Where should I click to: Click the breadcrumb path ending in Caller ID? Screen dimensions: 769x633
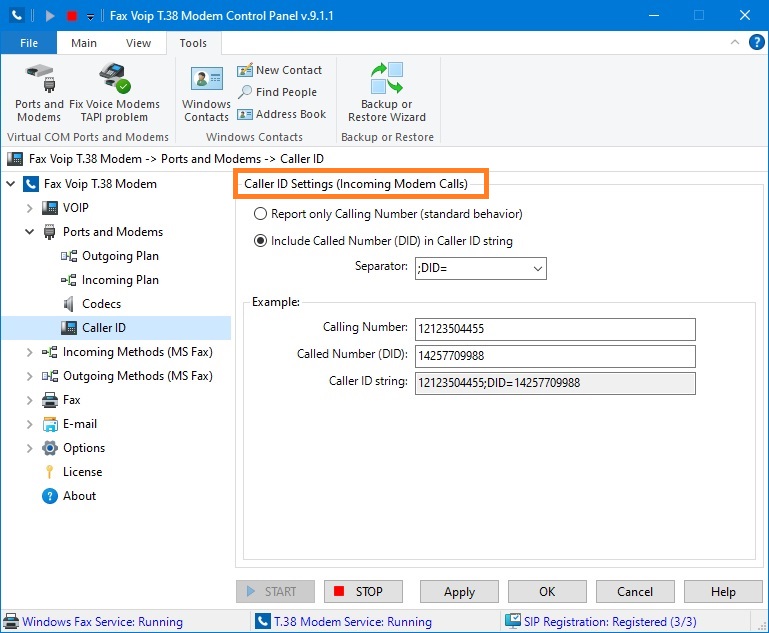coord(176,159)
